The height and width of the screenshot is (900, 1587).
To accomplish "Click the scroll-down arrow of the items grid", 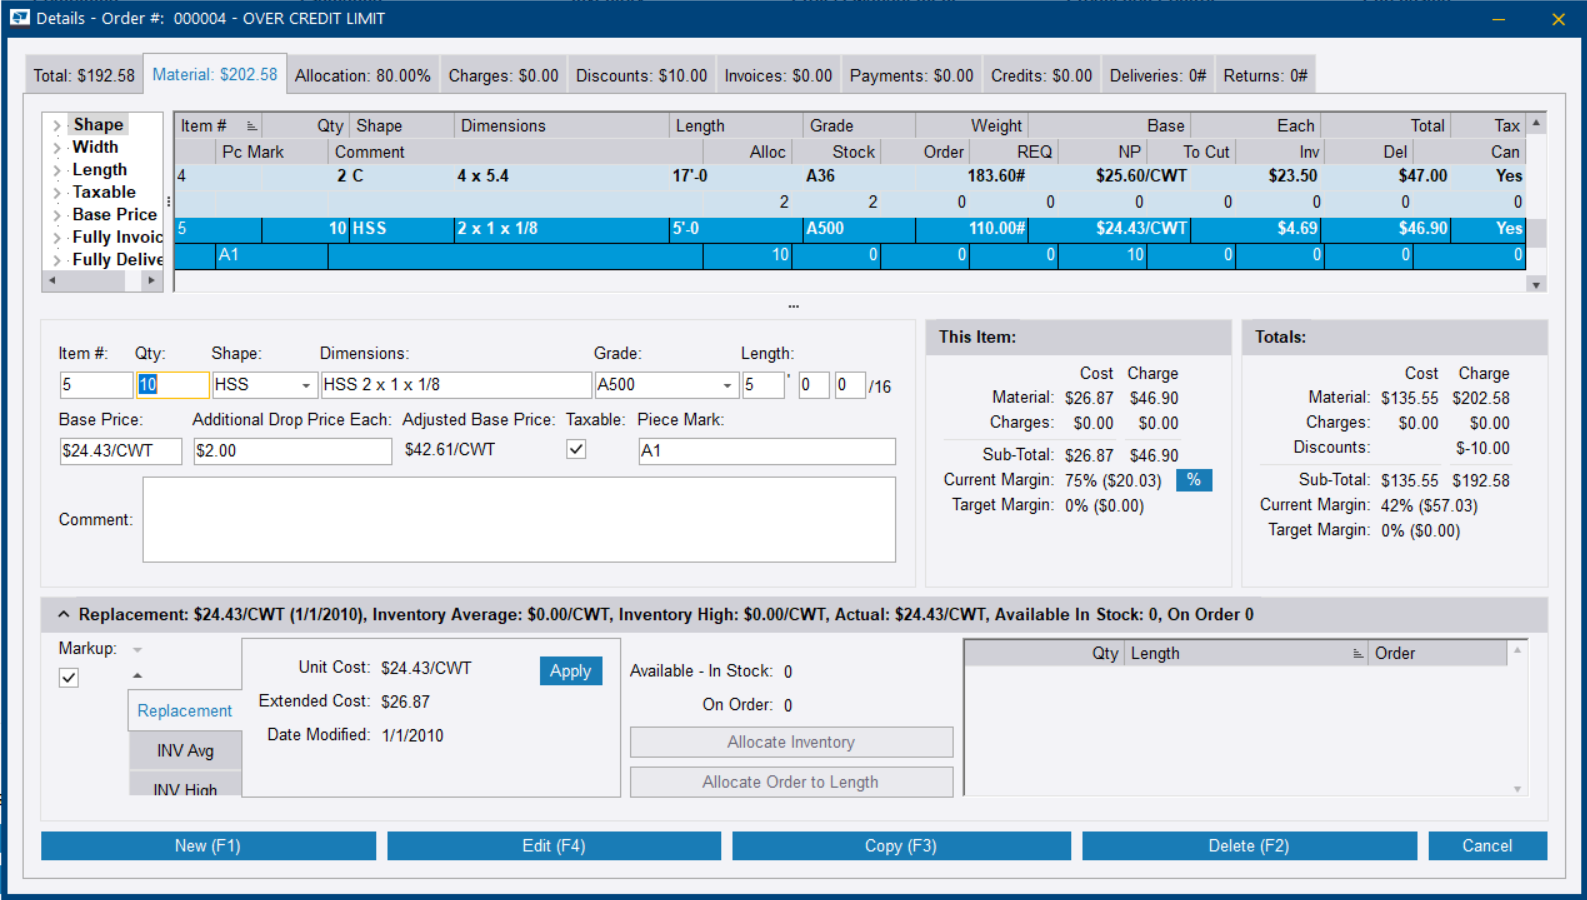I will pos(1536,285).
